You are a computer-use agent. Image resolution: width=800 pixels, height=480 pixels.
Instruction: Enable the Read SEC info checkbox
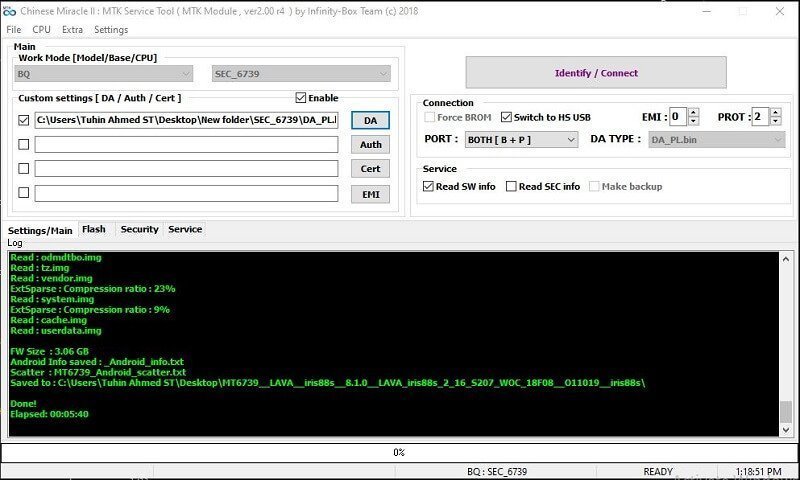(x=511, y=186)
